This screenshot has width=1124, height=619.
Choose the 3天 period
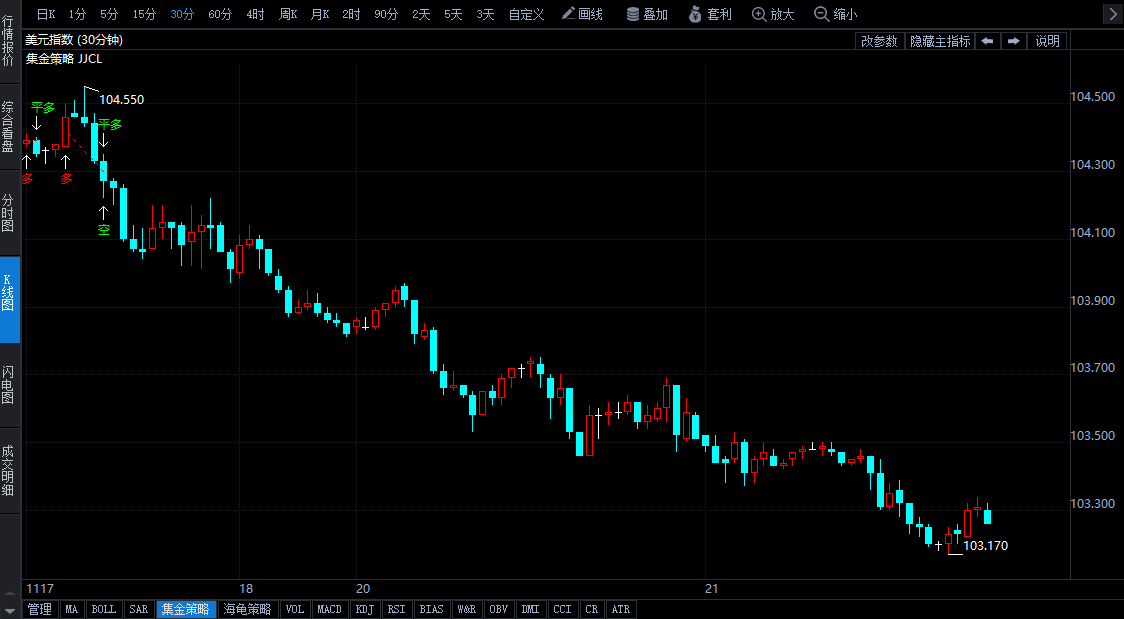485,14
